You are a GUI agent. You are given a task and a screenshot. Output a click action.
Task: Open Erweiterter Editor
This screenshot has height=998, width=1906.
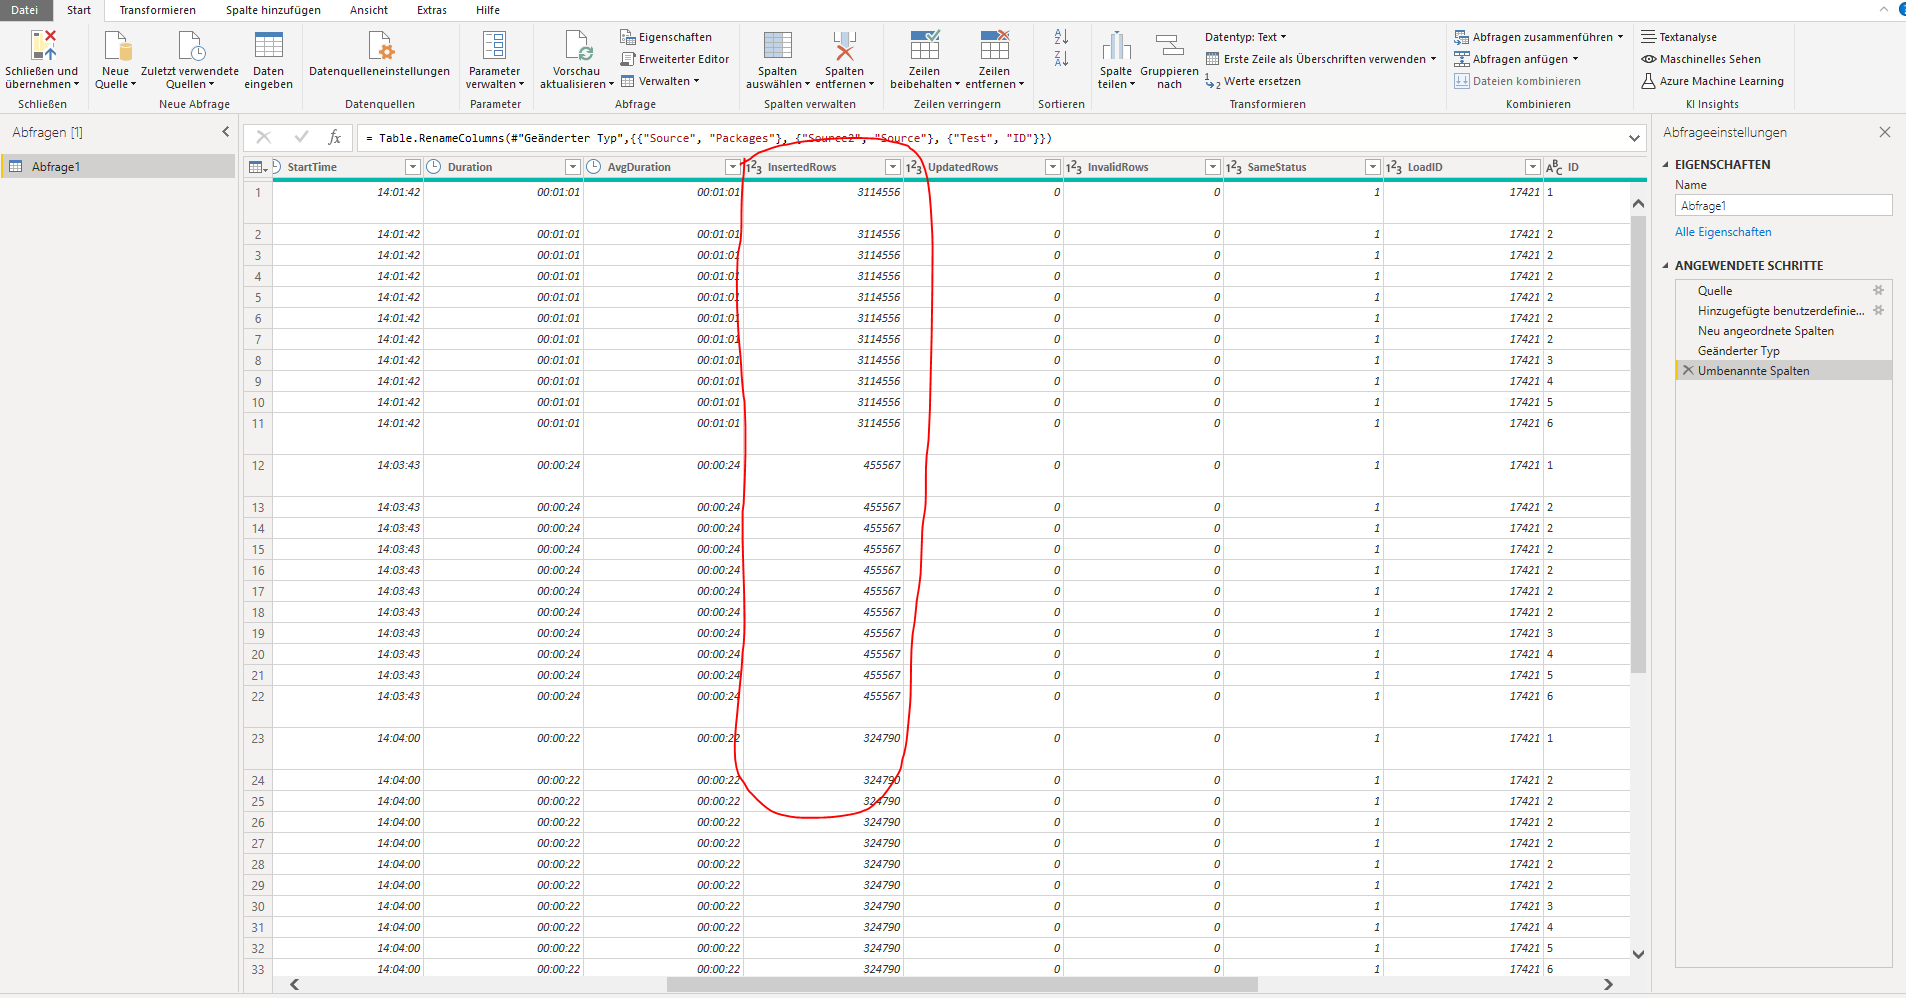(x=675, y=59)
